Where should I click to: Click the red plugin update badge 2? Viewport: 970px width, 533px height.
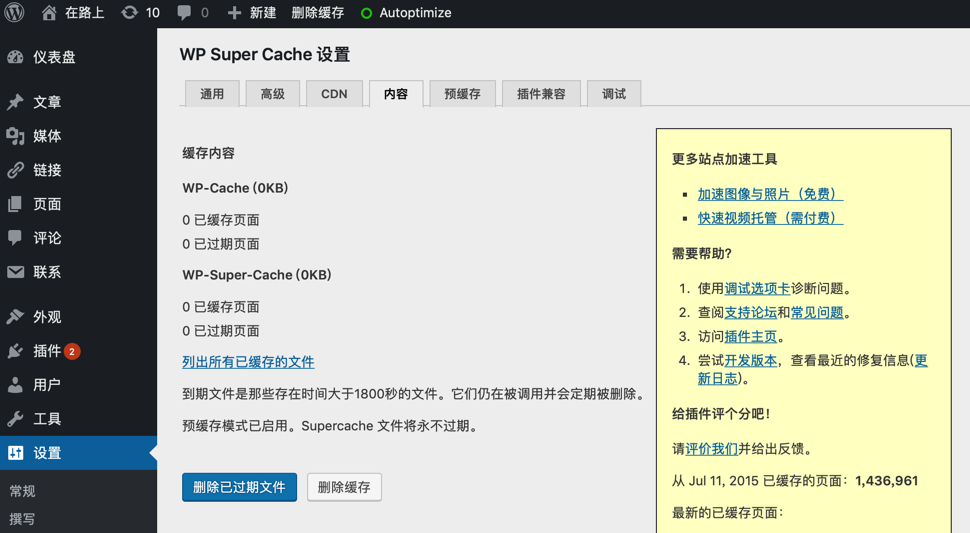pos(72,351)
